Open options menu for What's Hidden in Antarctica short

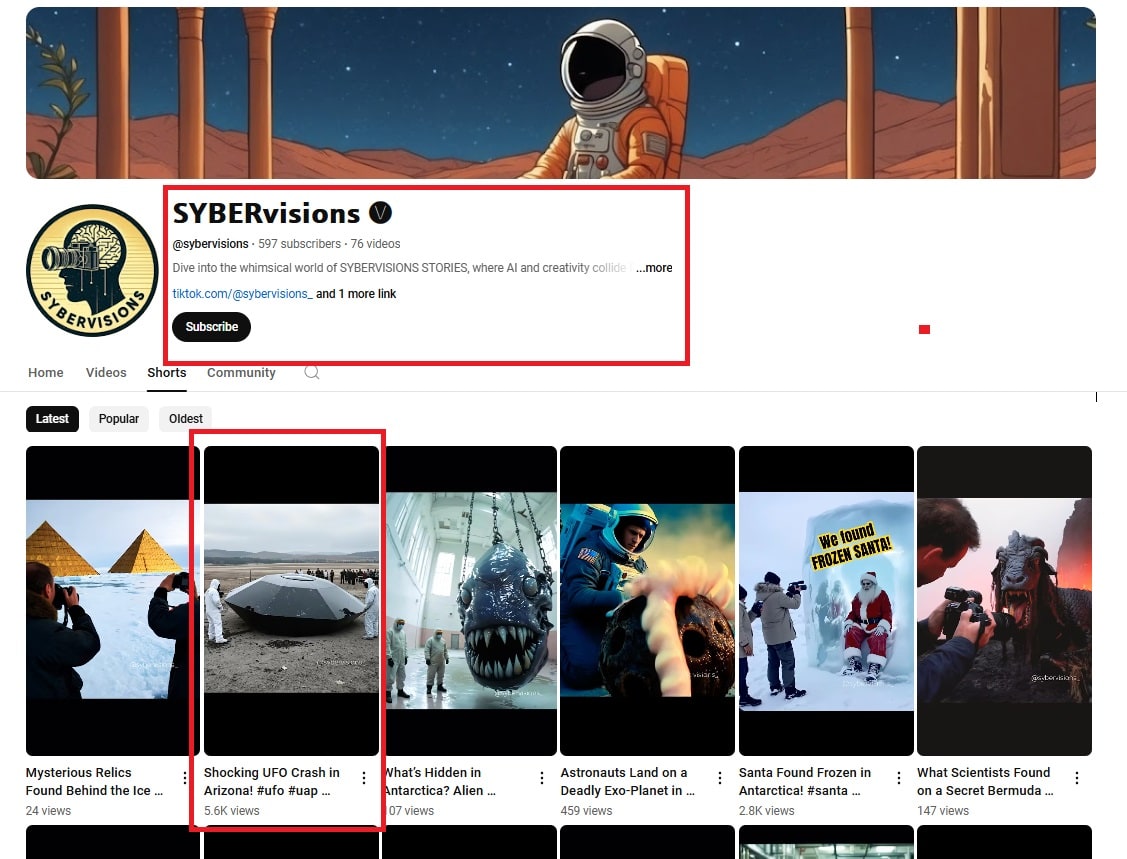(542, 778)
